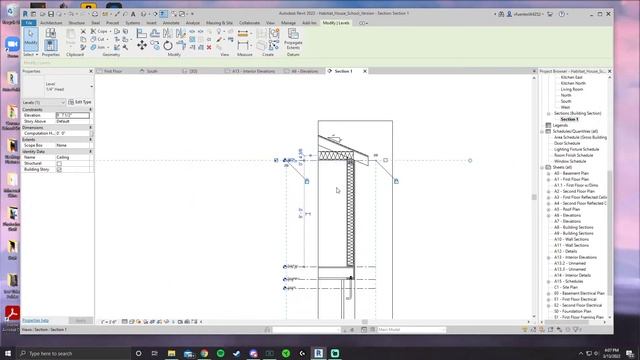Screen dimensions: 640x360
Task: Select the Rotate tool in Modify panel
Action: (x=168, y=46)
